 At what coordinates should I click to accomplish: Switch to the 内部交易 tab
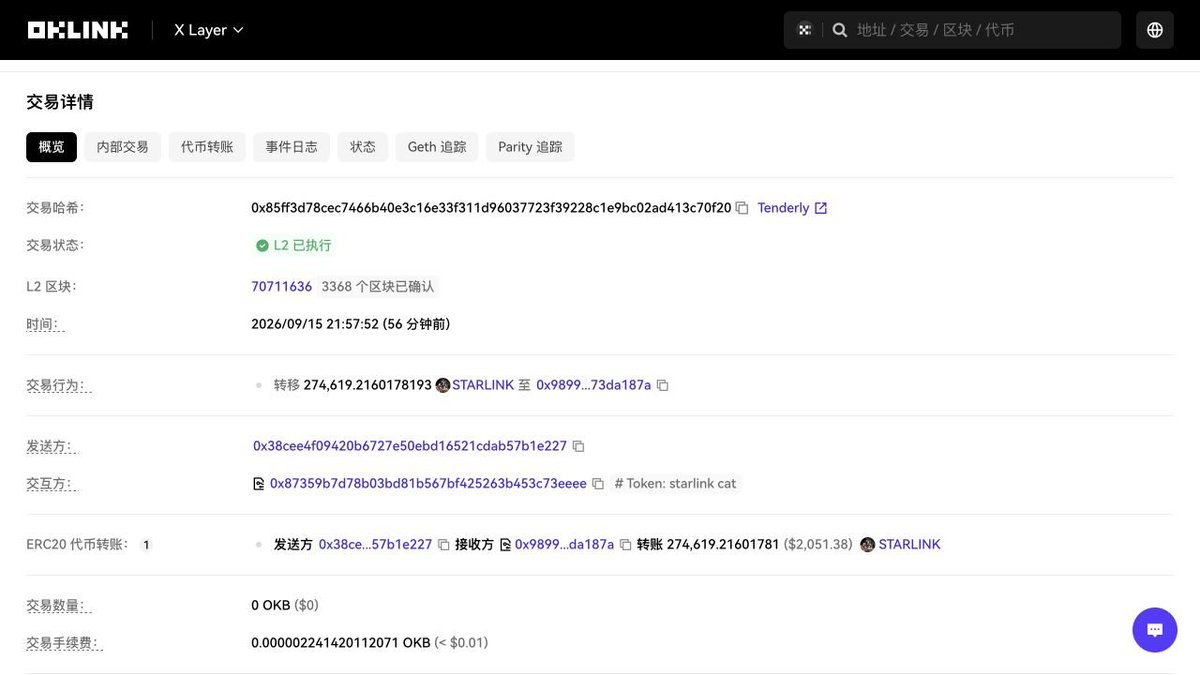(122, 147)
